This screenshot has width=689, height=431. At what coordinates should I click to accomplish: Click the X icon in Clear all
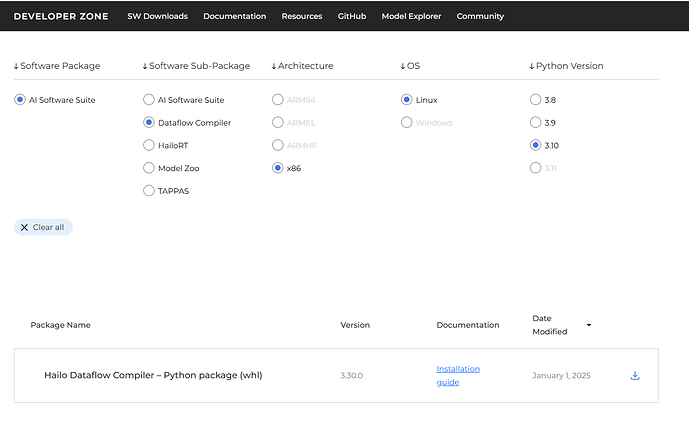24,227
